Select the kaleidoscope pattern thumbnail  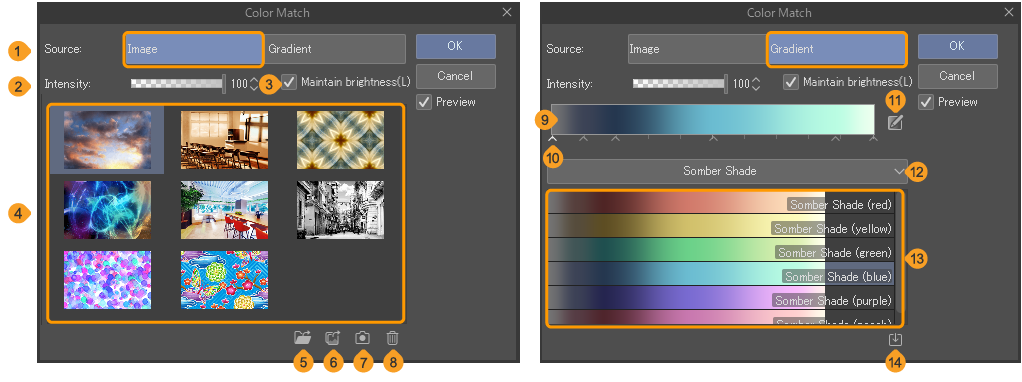[x=341, y=140]
